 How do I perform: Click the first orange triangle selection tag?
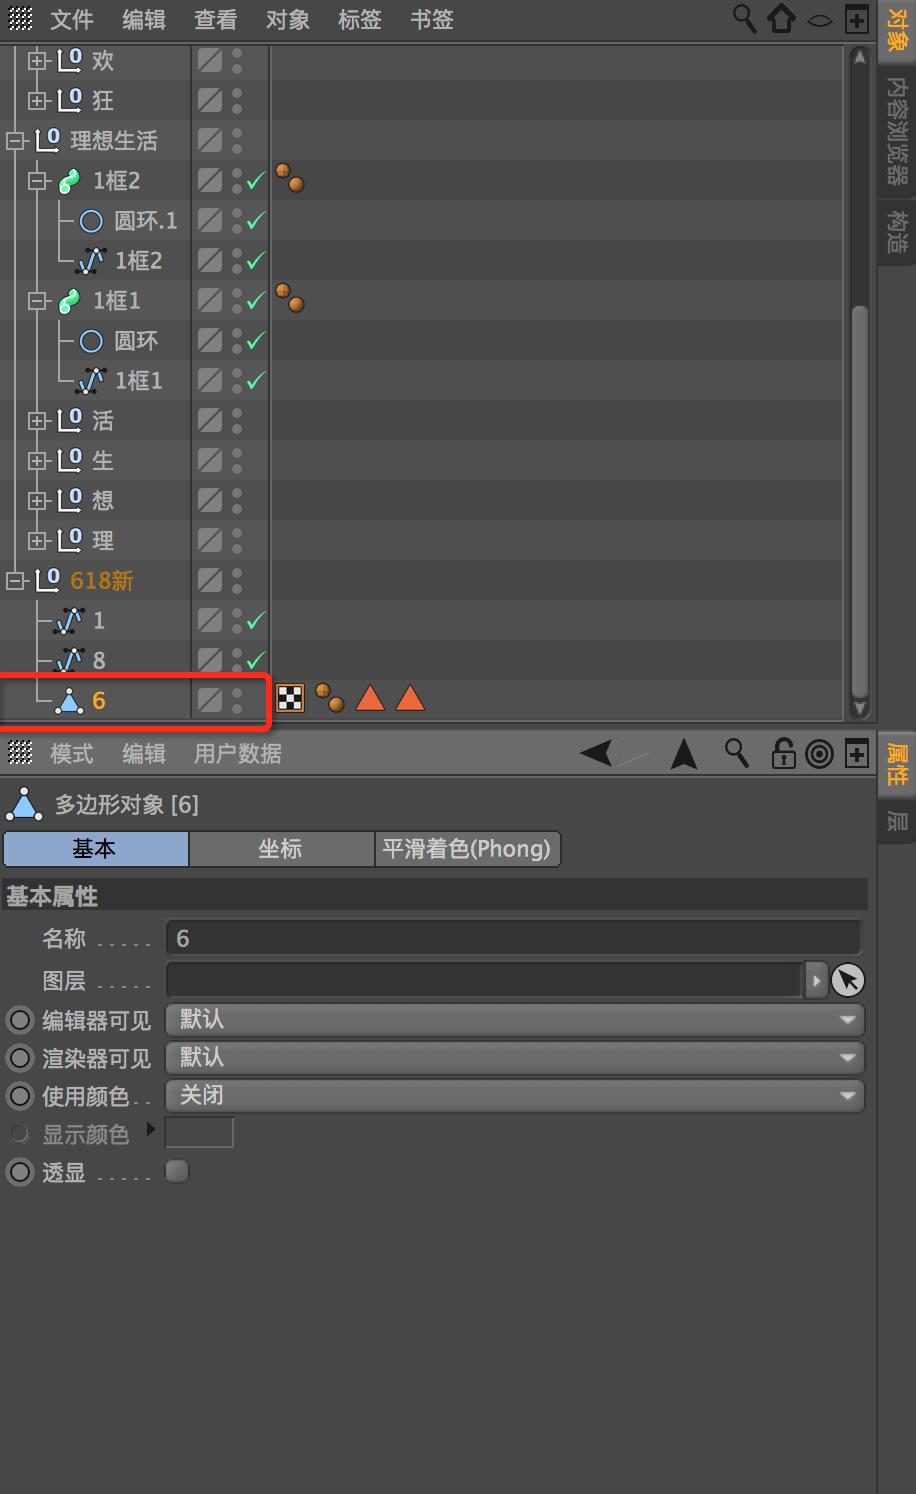pyautogui.click(x=370, y=698)
